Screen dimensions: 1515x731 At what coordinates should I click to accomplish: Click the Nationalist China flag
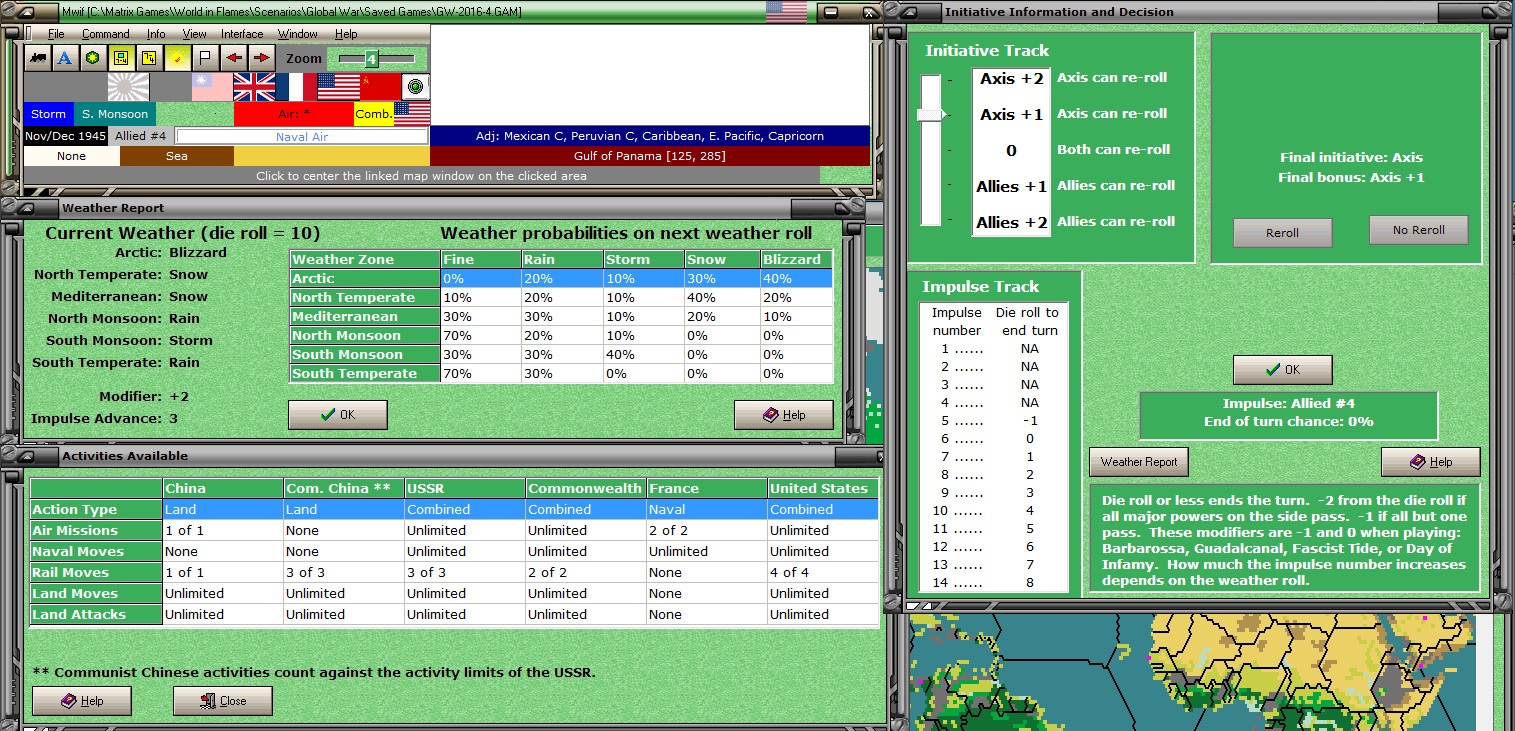click(x=212, y=87)
